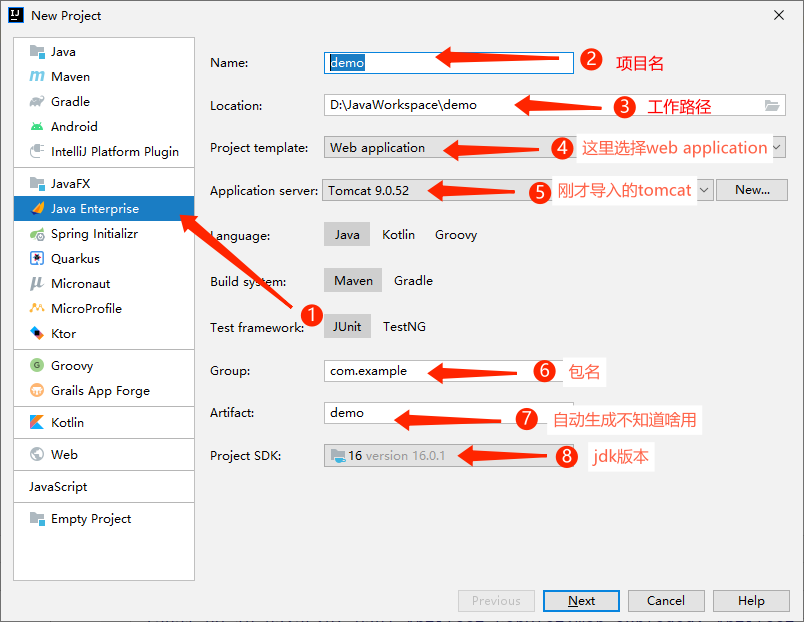Select Empty Project label
This screenshot has width=804, height=622.
(91, 519)
